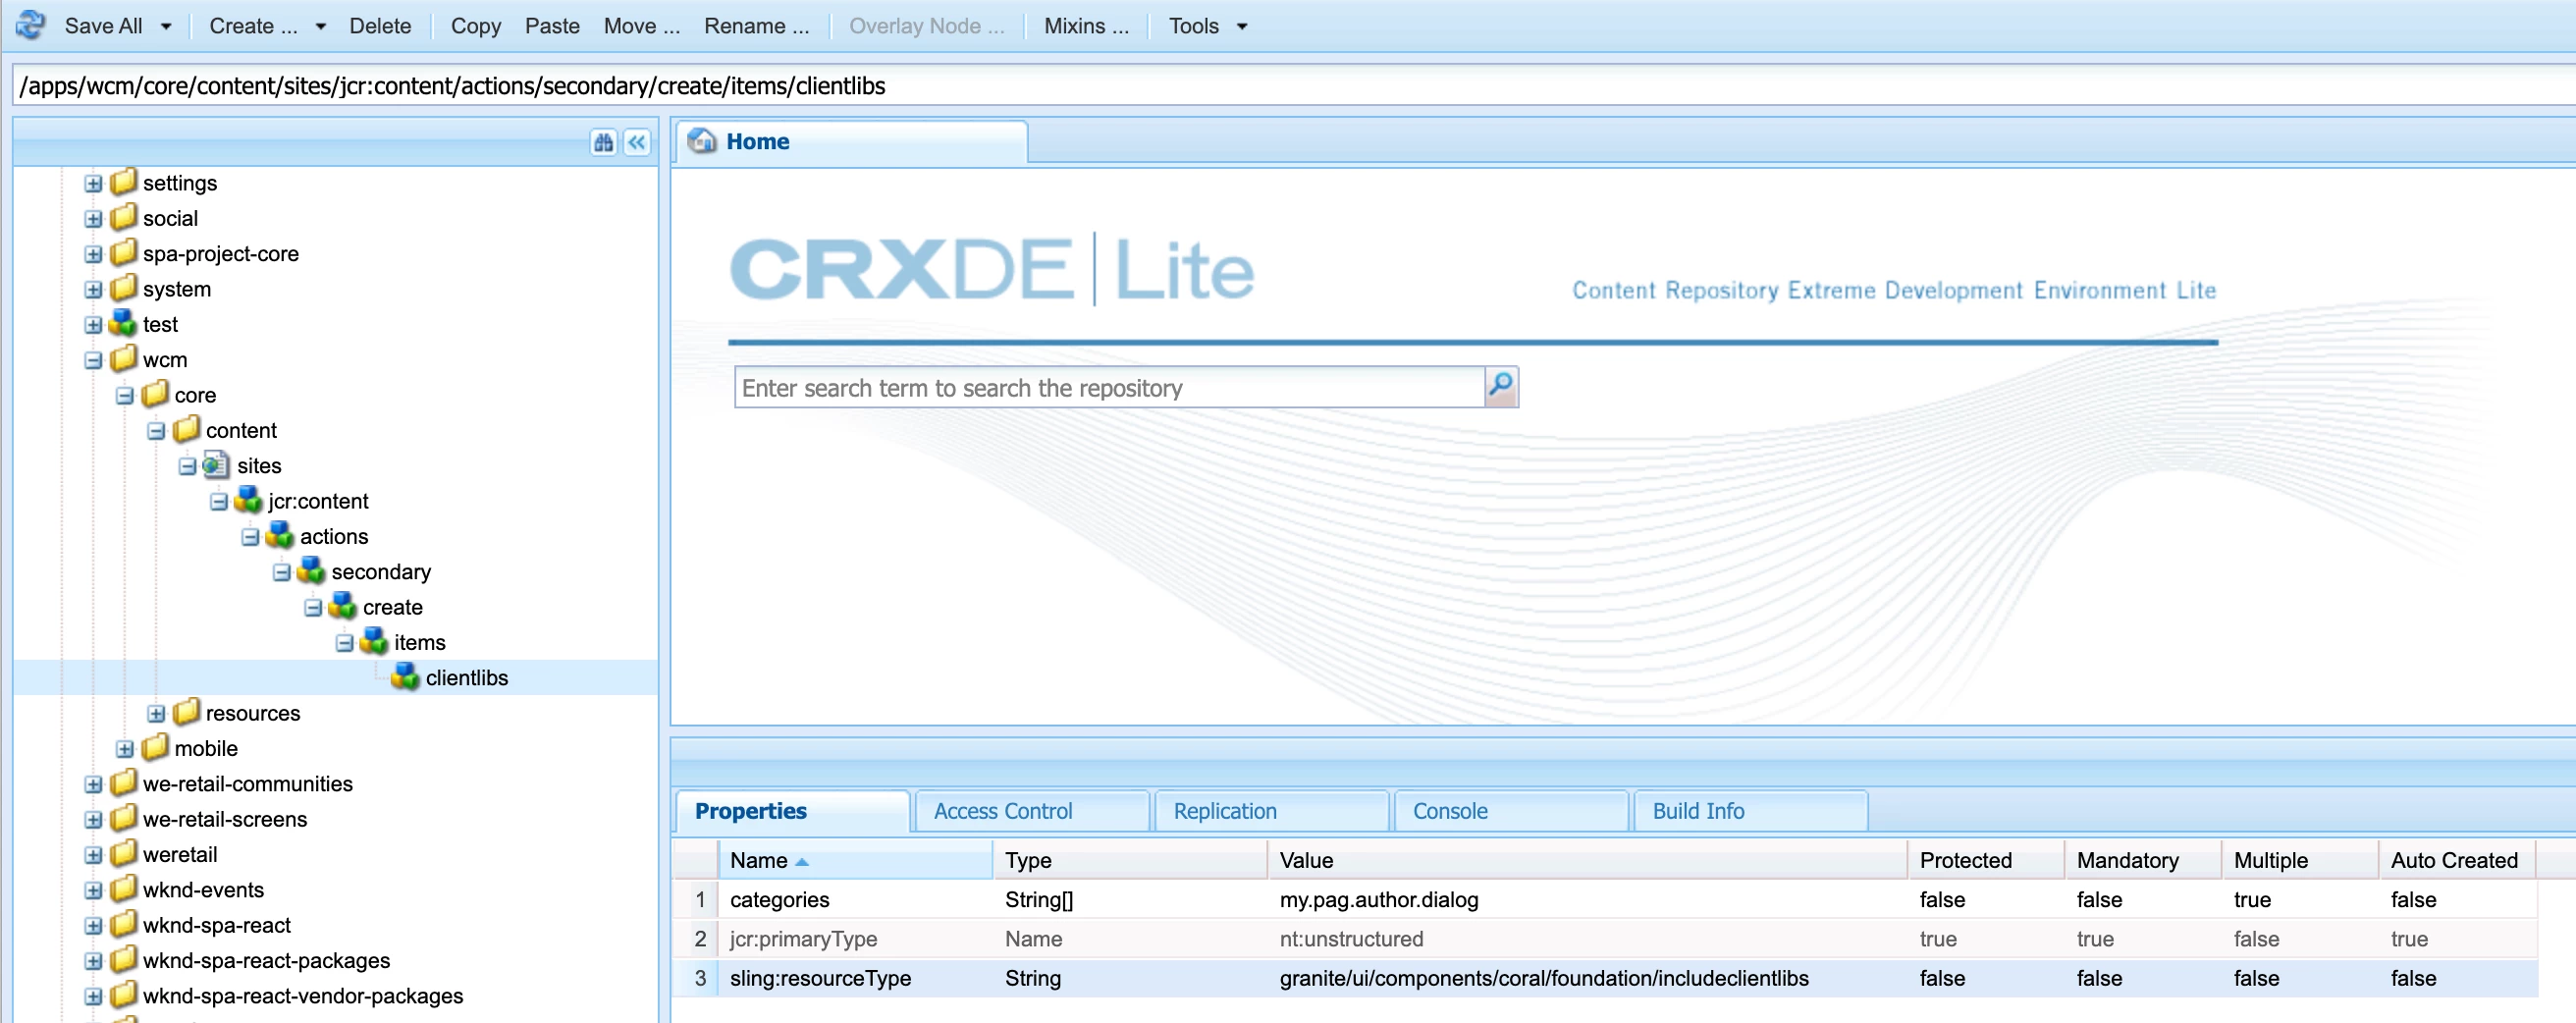The width and height of the screenshot is (2576, 1023).
Task: Click the refresh icon in the toolbar
Action: tap(31, 25)
